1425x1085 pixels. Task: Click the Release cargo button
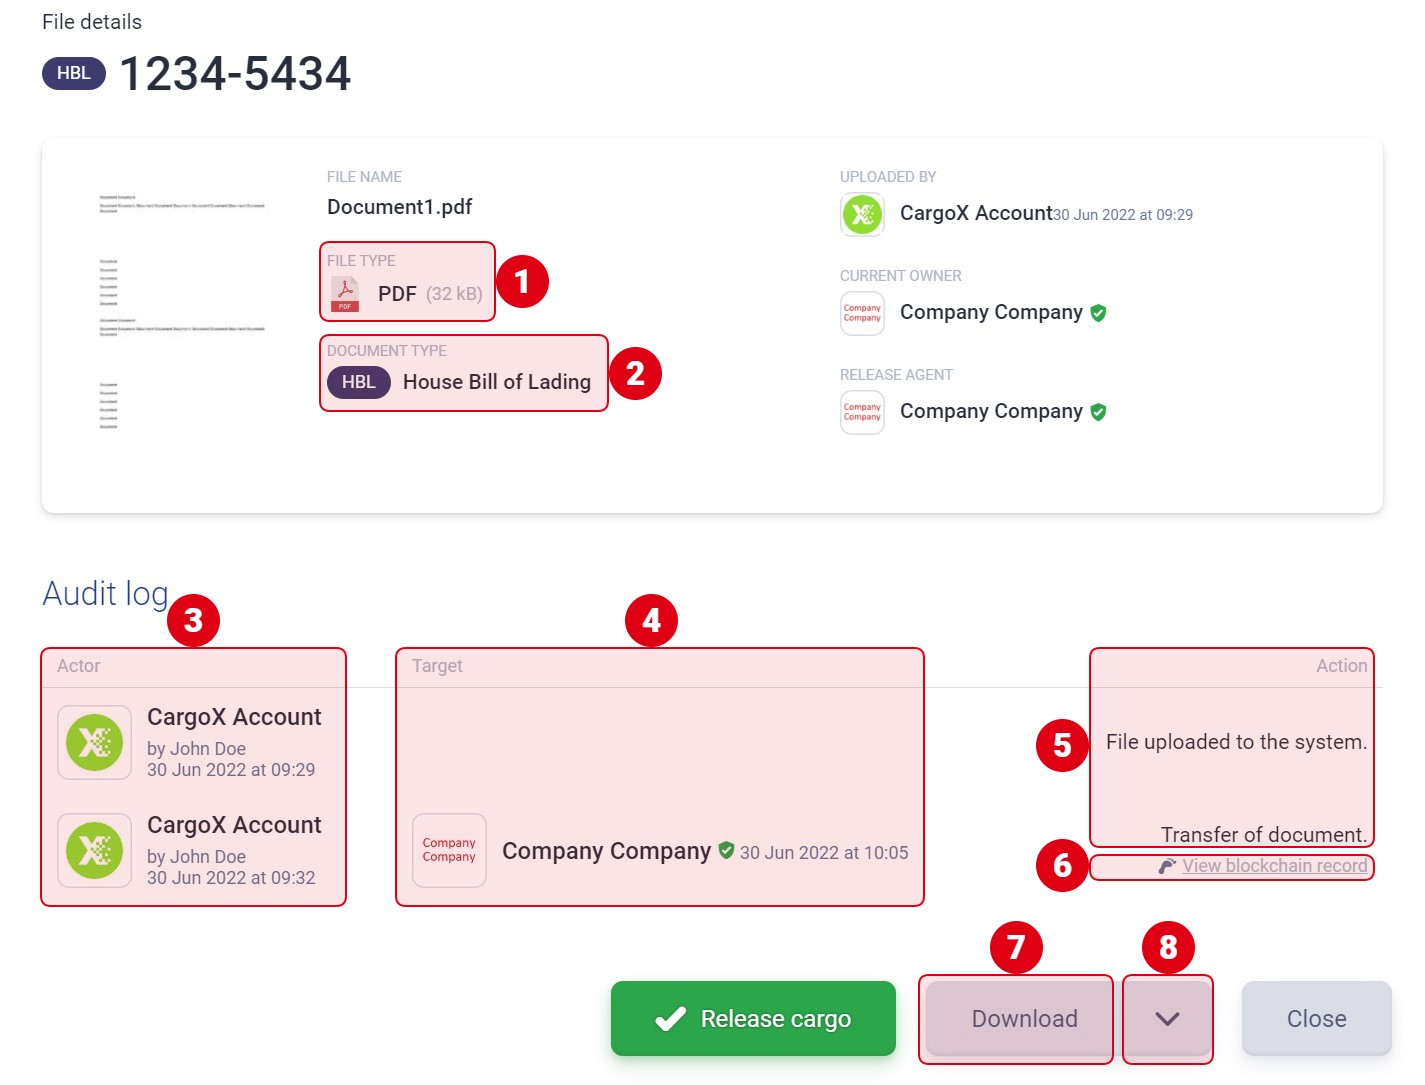point(753,1019)
